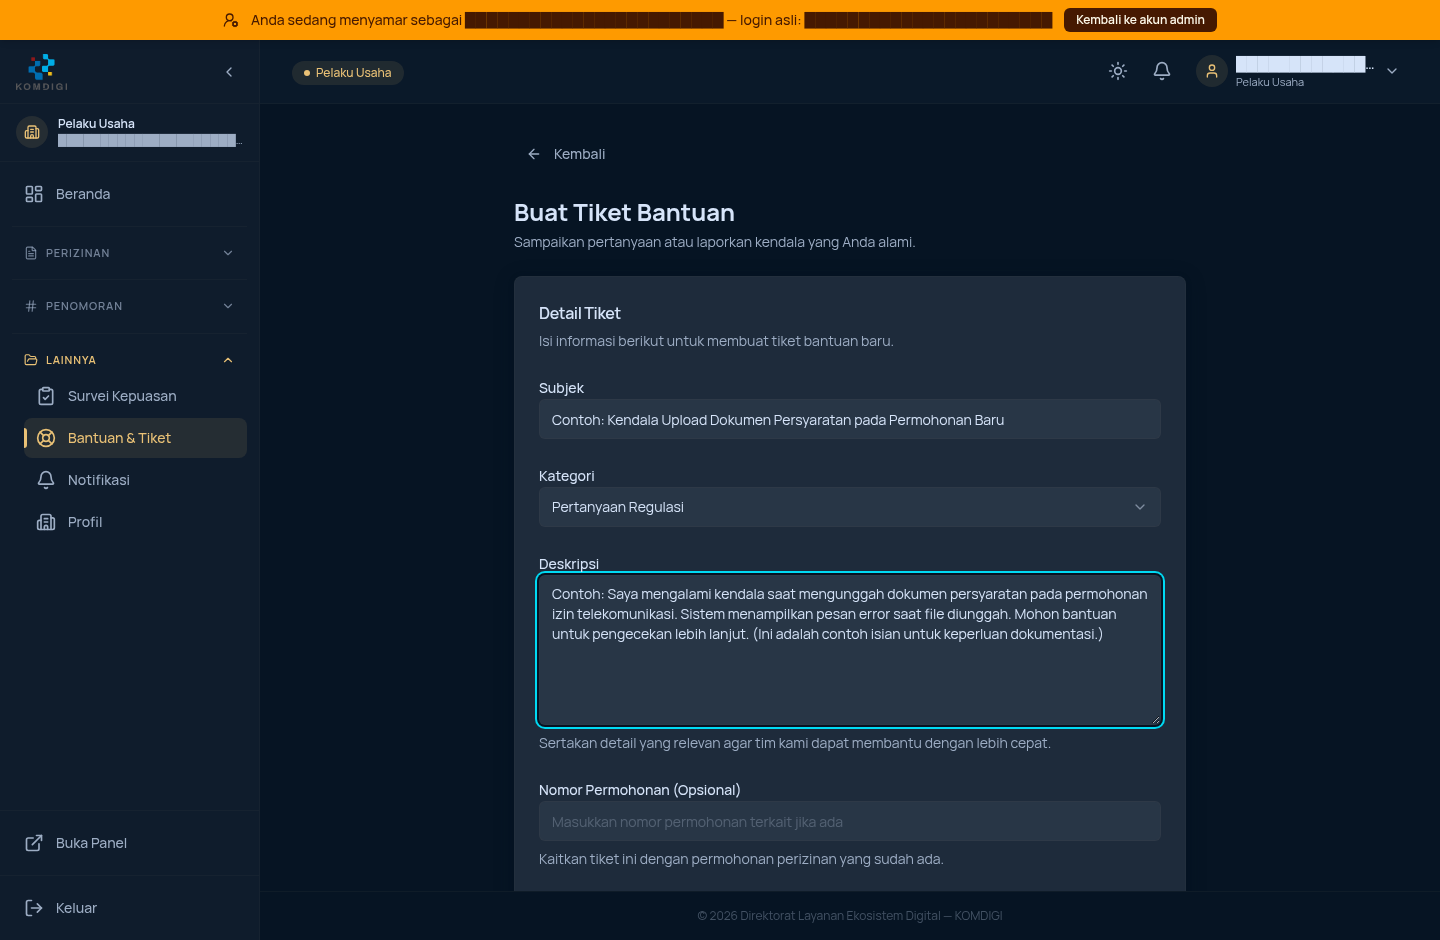This screenshot has height=940, width=1440.
Task: Expand the PENOMORAN section
Action: tap(130, 306)
